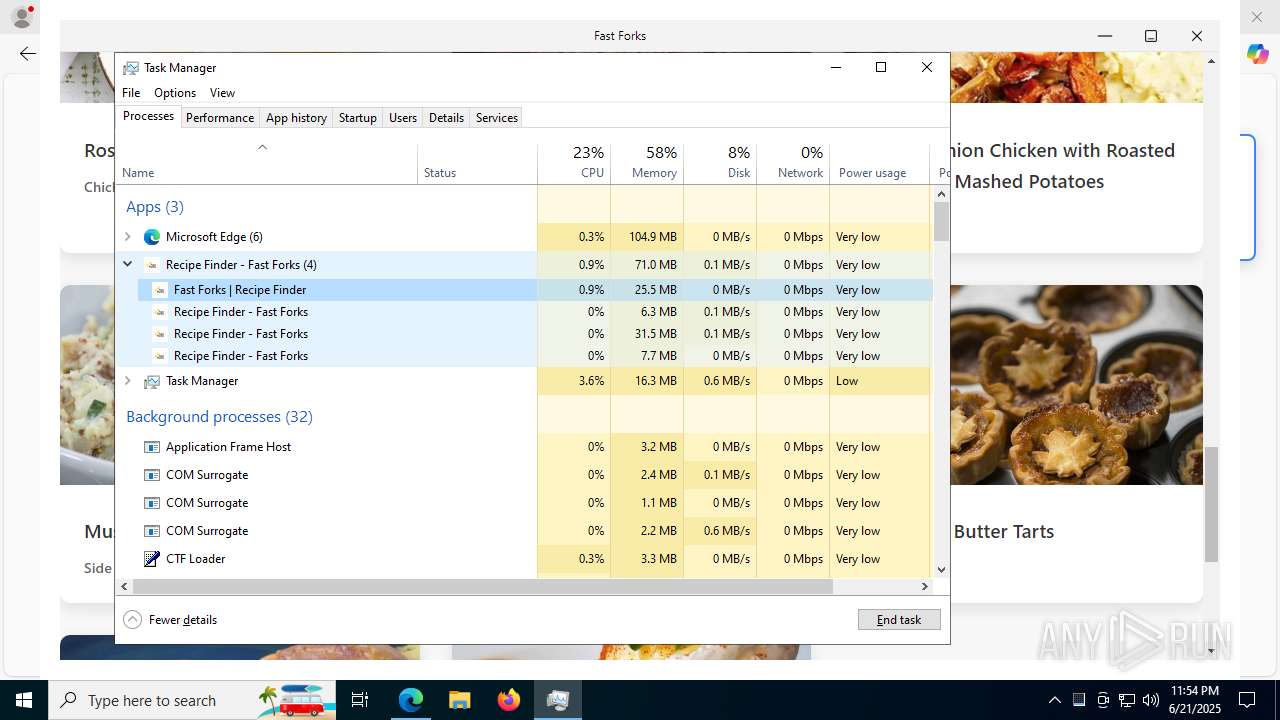The height and width of the screenshot is (720, 1280).
Task: Sort by the Network column header
Action: tap(793, 164)
